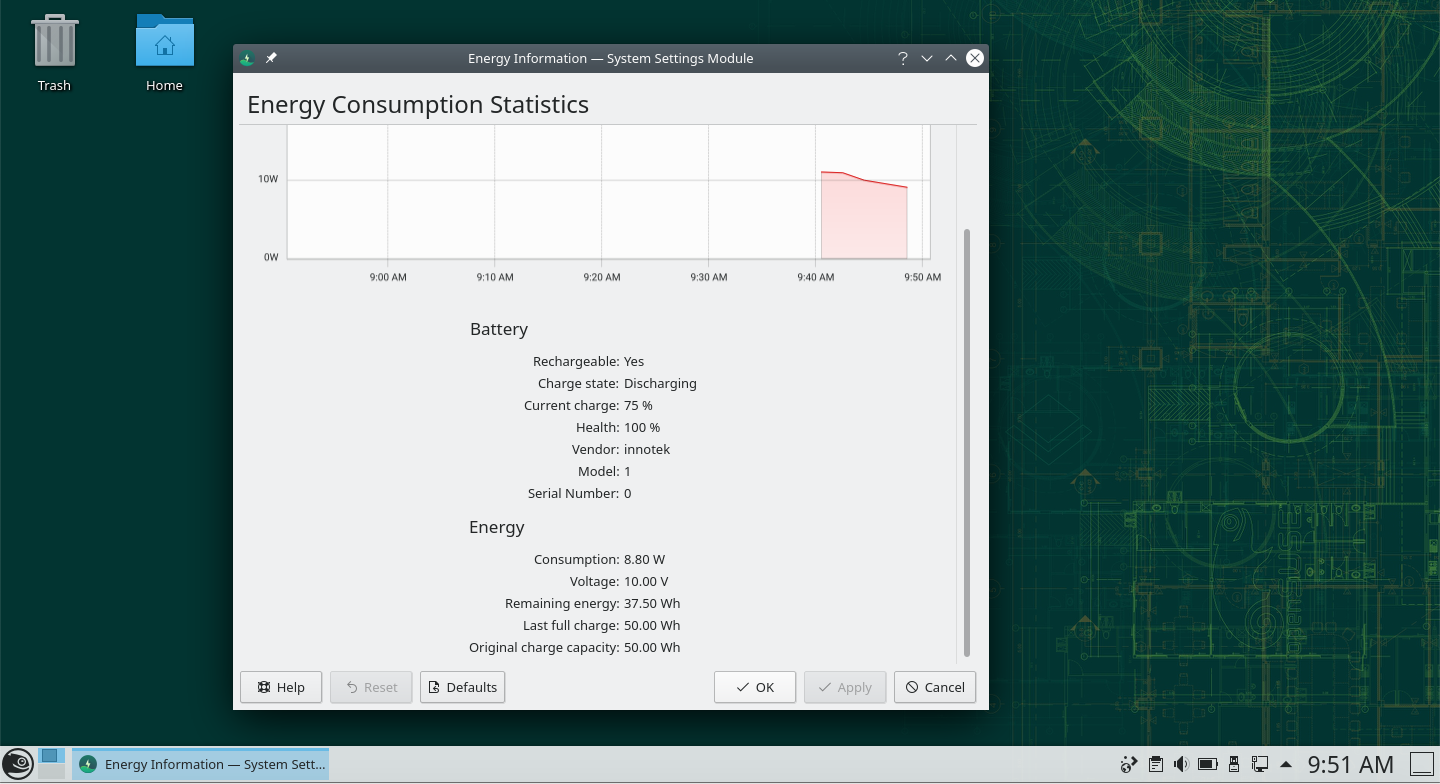Click the Help button
Viewport: 1440px width, 784px height.
[x=281, y=687]
